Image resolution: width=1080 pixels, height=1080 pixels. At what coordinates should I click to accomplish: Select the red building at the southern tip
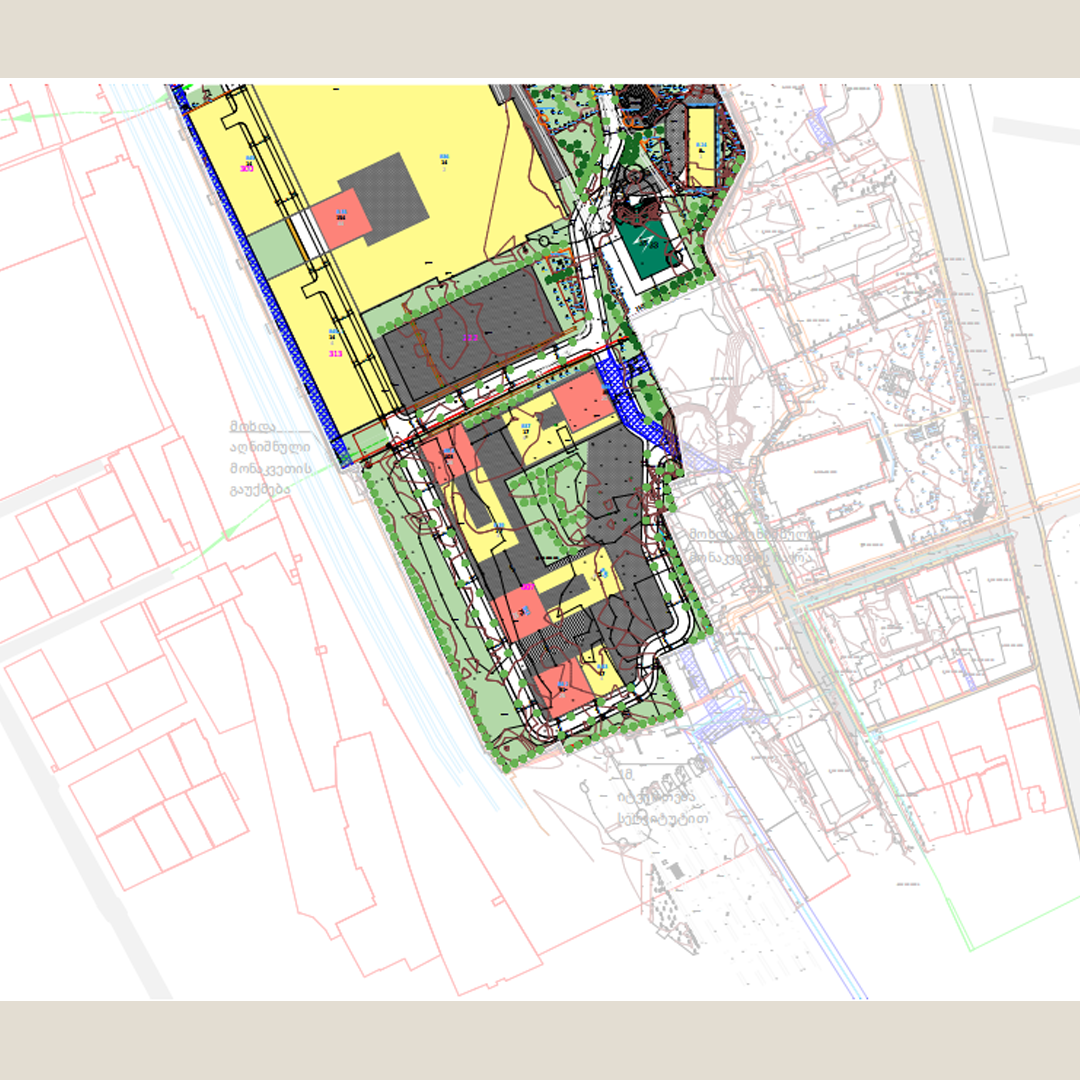click(x=563, y=688)
